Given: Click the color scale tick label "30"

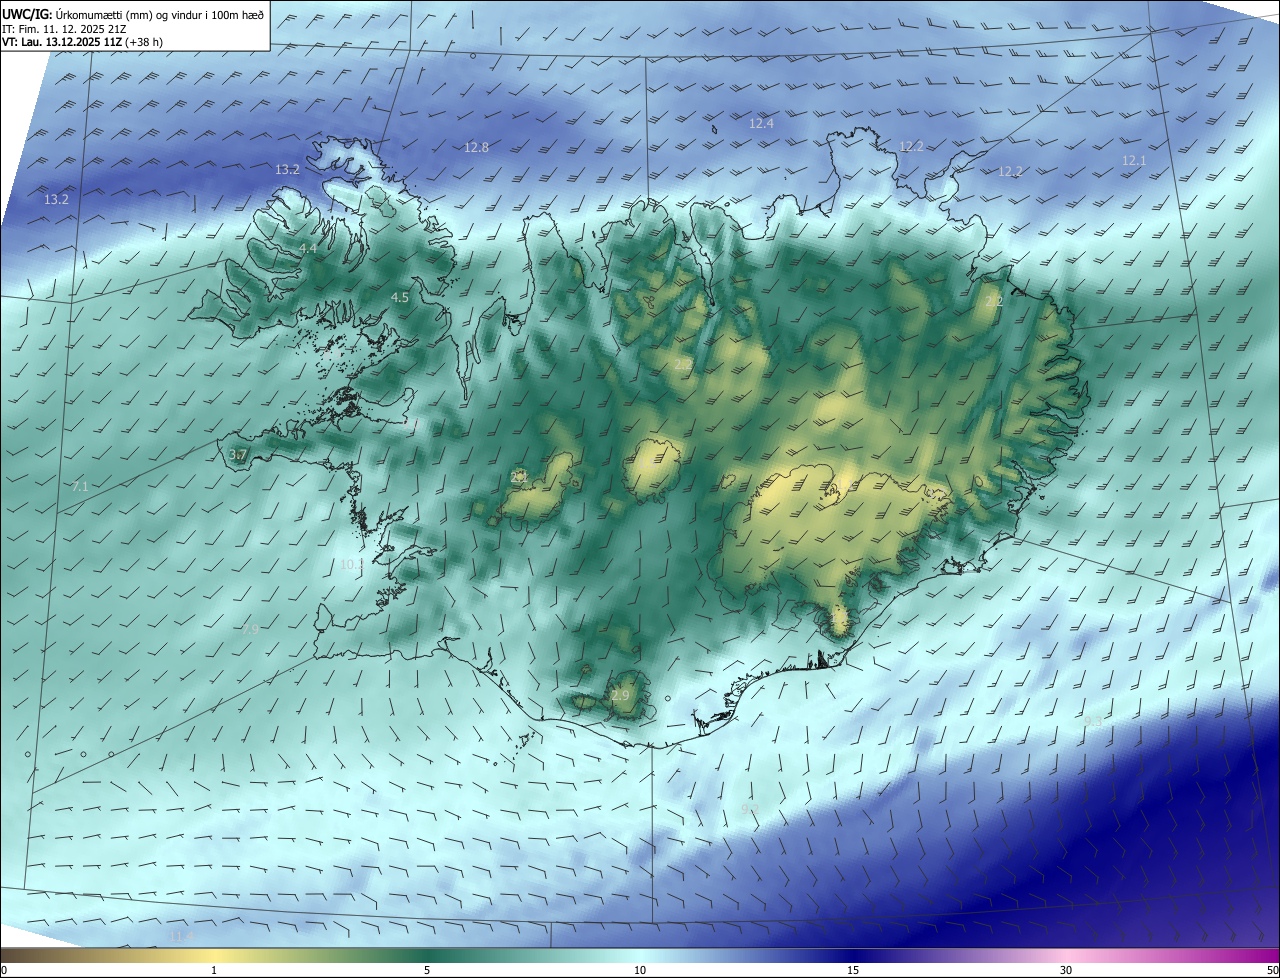Looking at the screenshot, I should pyautogui.click(x=1066, y=970).
